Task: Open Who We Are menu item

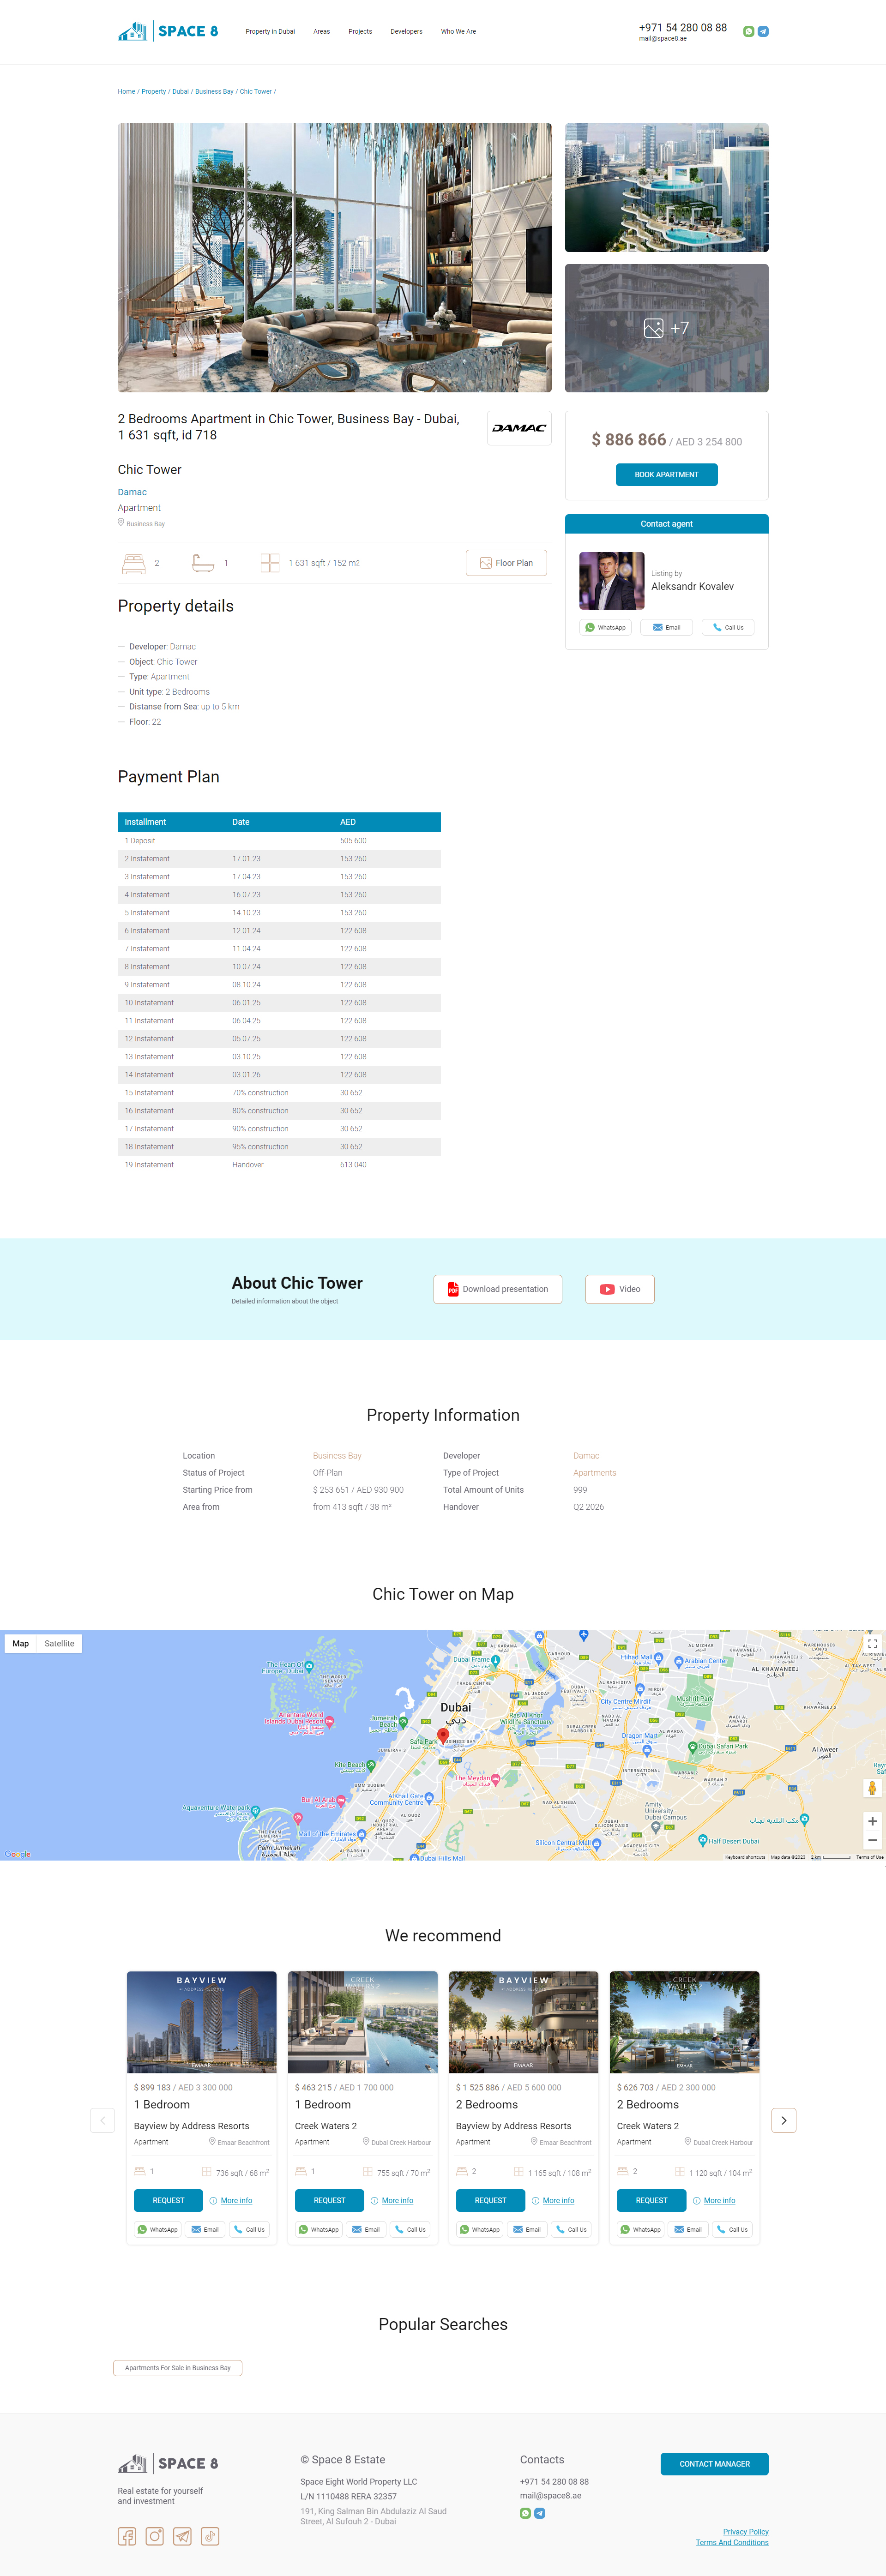Action: pos(458,32)
